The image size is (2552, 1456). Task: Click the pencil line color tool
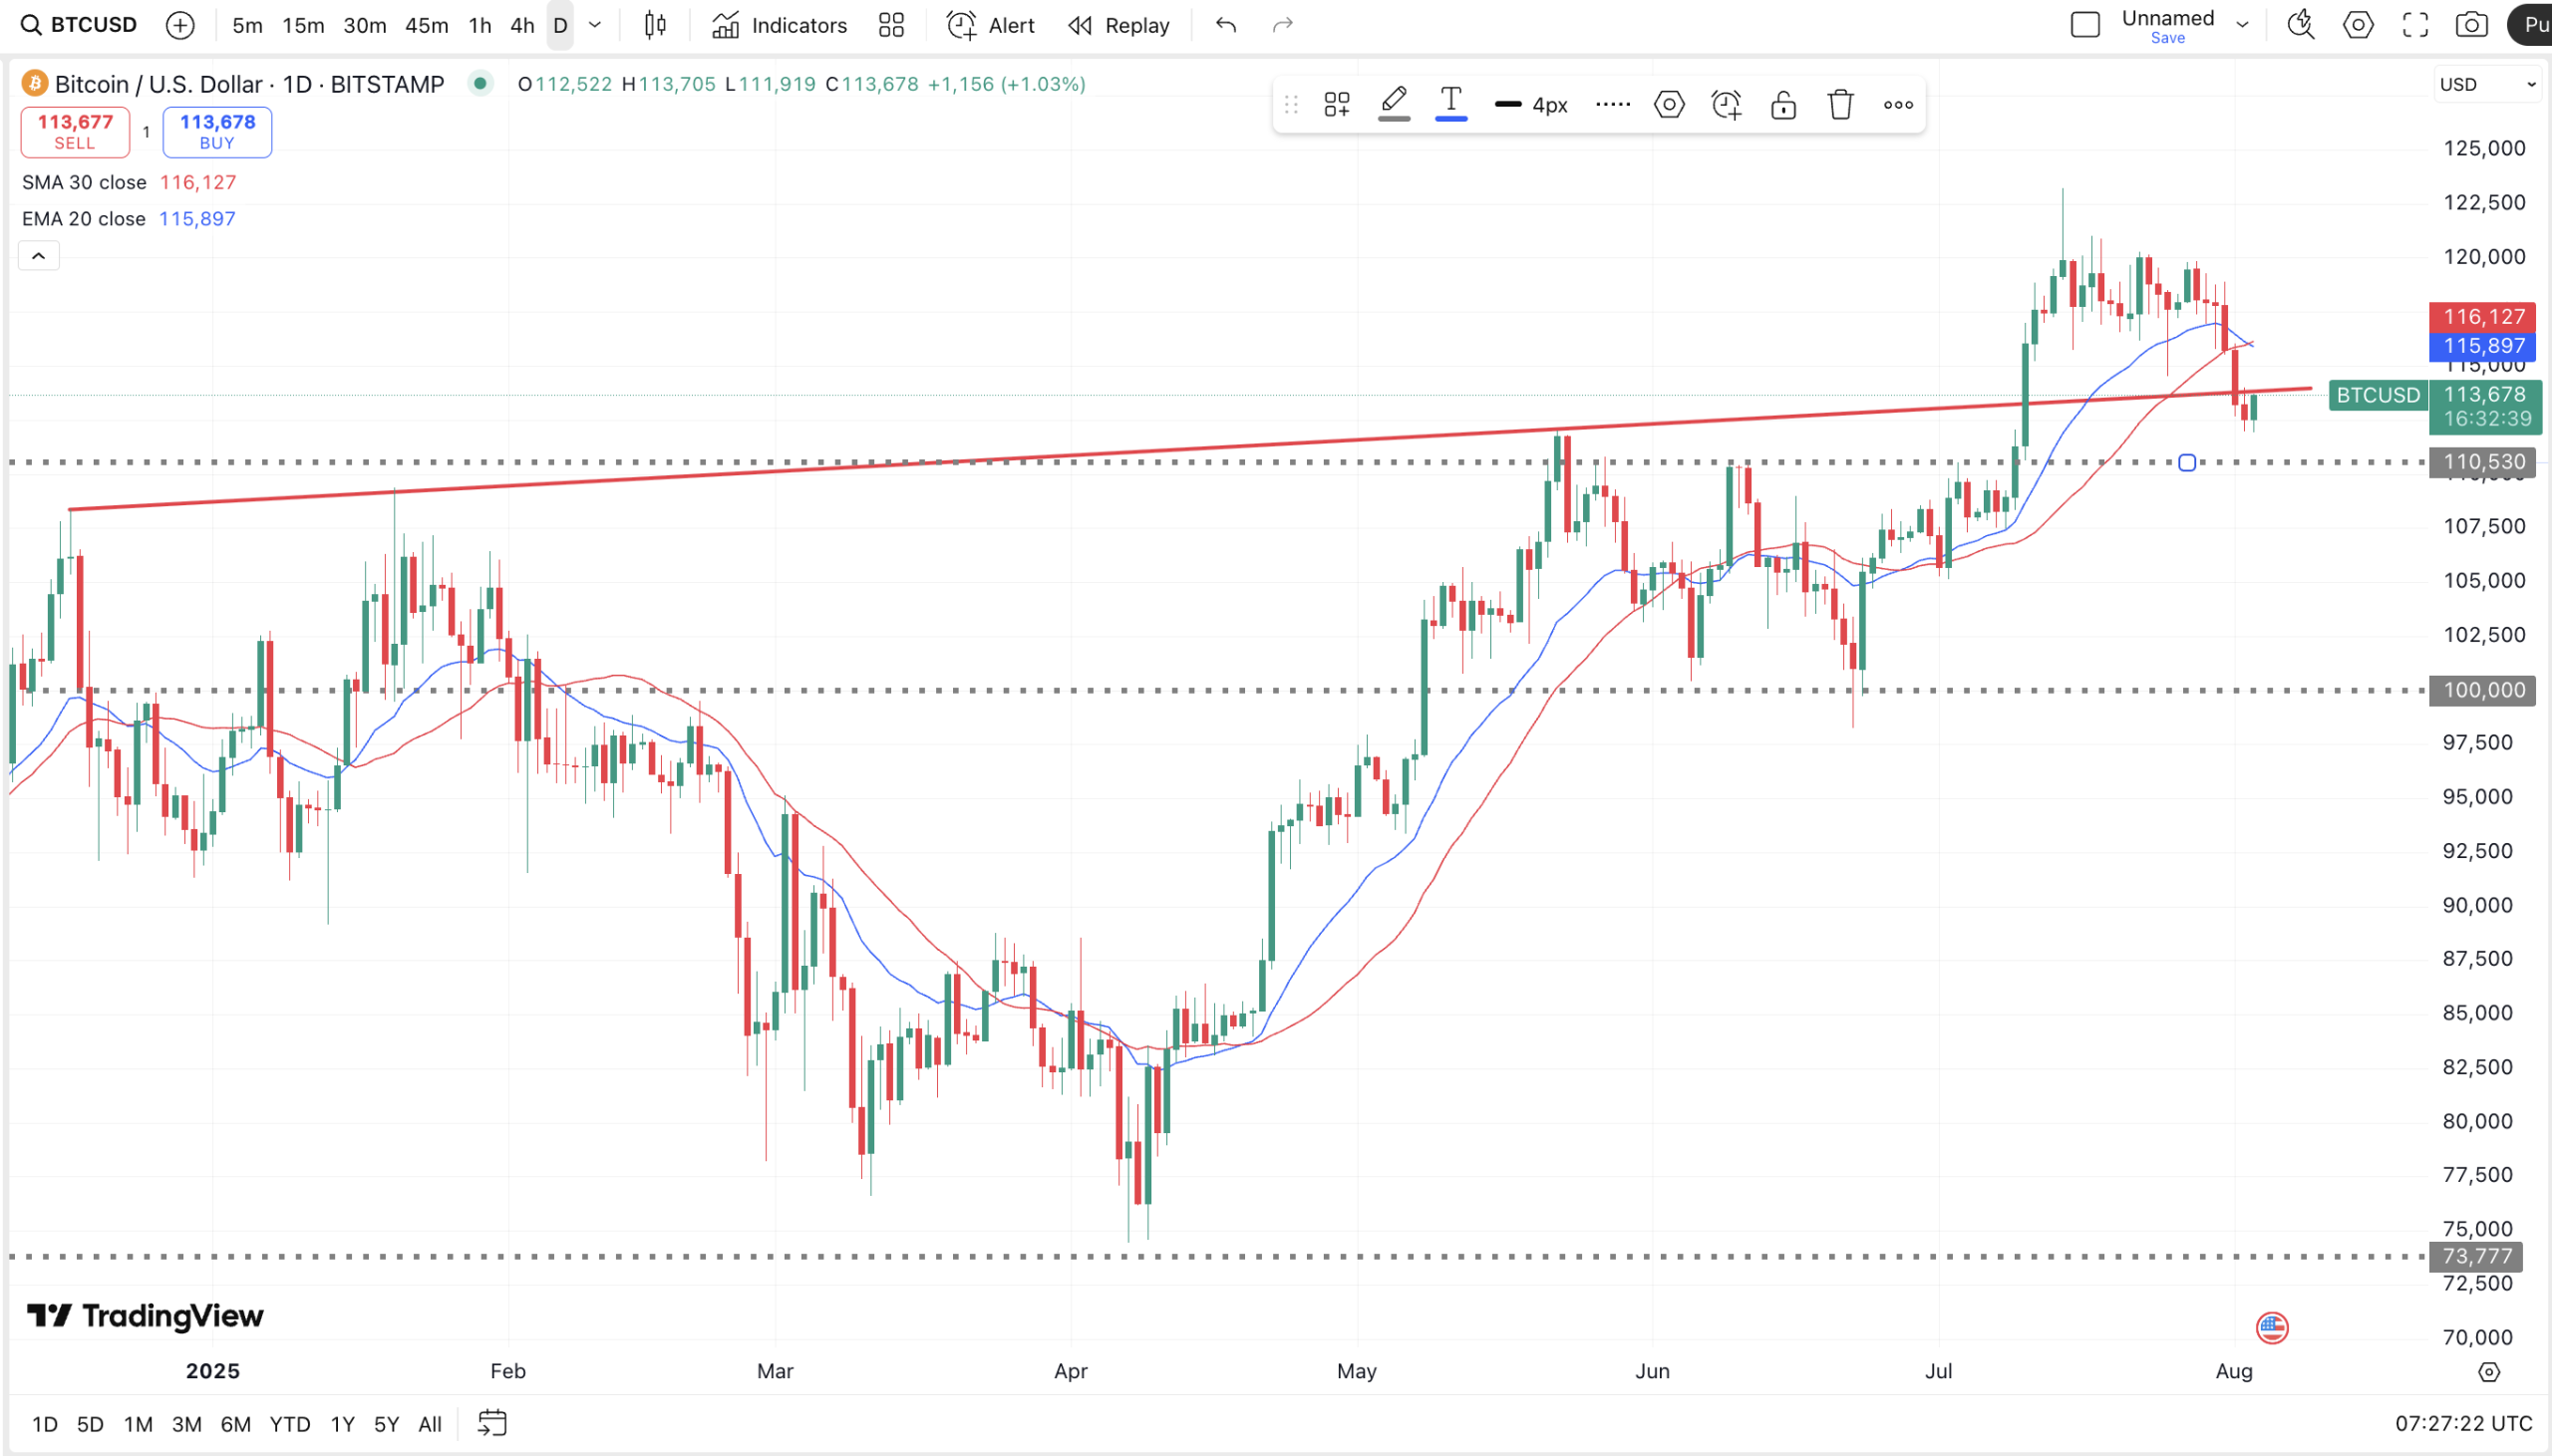pos(1394,104)
